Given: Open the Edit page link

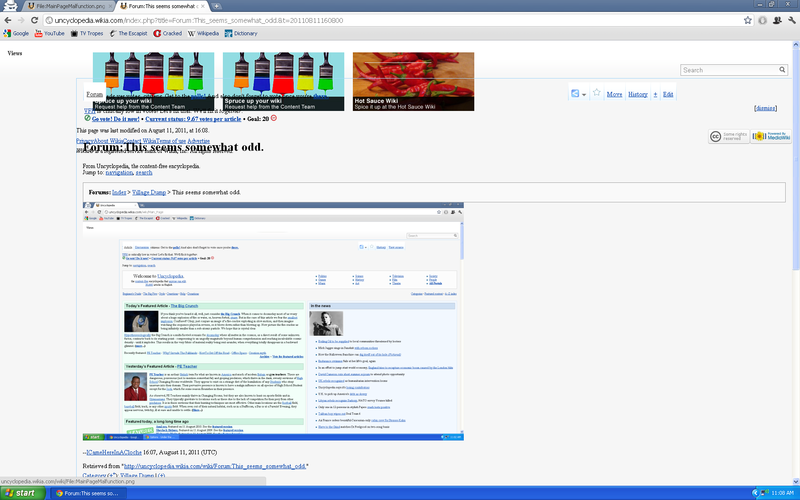Looking at the screenshot, I should click(667, 94).
